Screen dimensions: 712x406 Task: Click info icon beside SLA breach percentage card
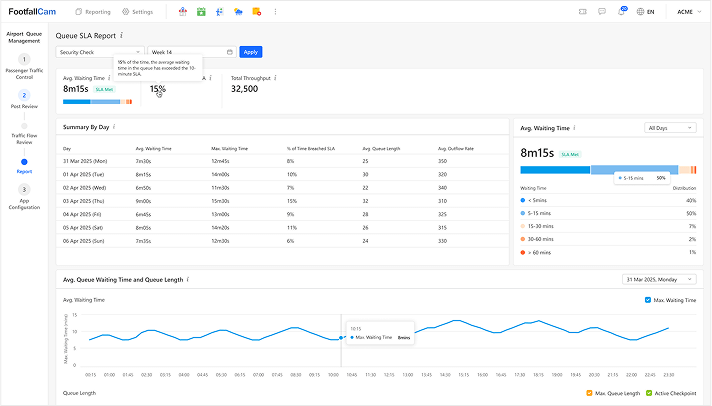coord(210,78)
